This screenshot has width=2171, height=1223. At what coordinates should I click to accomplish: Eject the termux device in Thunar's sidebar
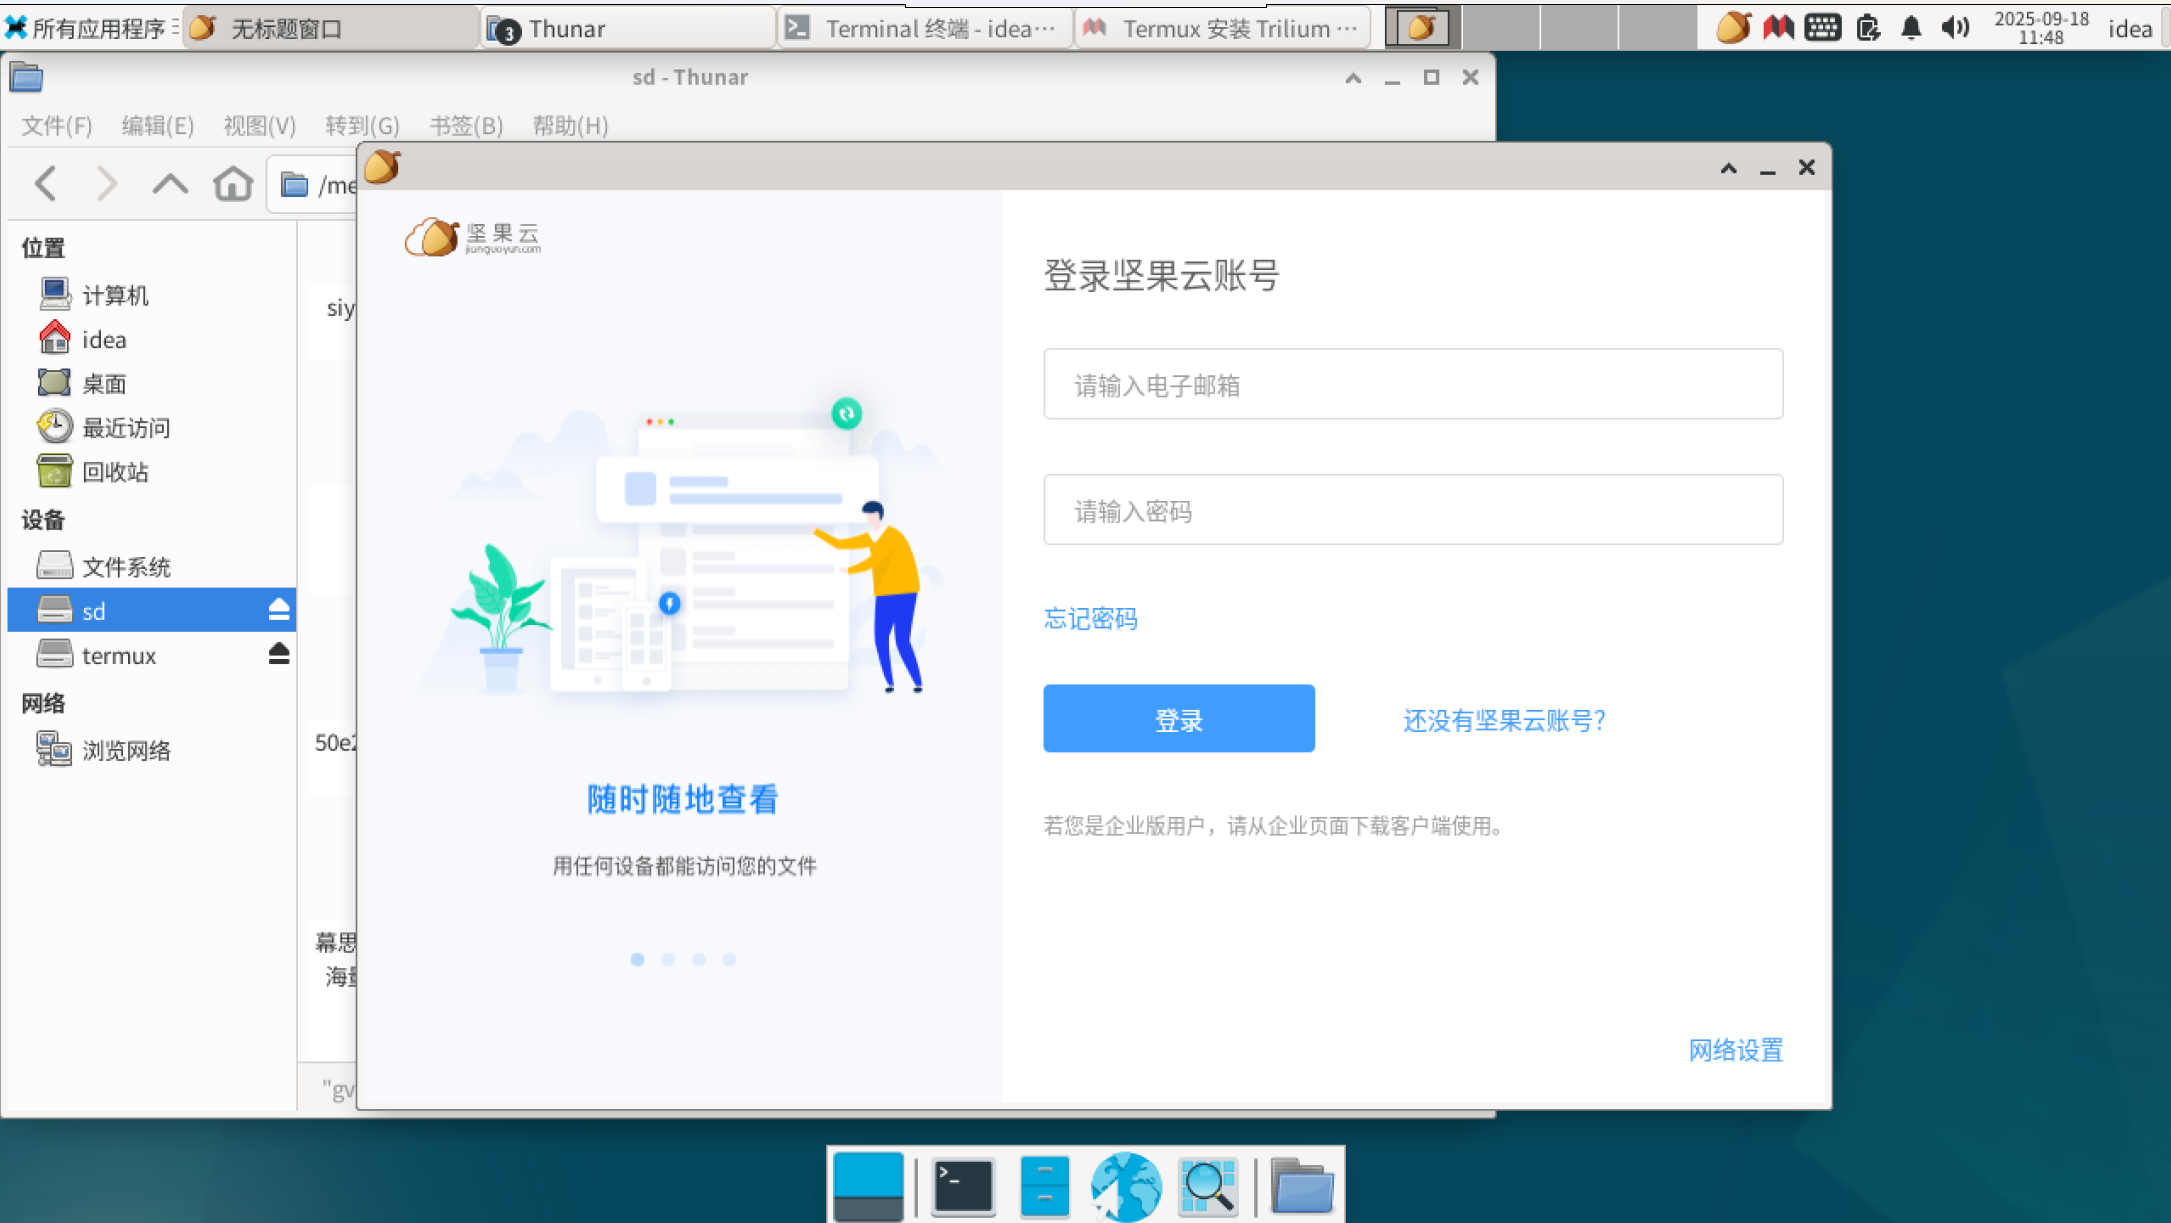tap(278, 653)
